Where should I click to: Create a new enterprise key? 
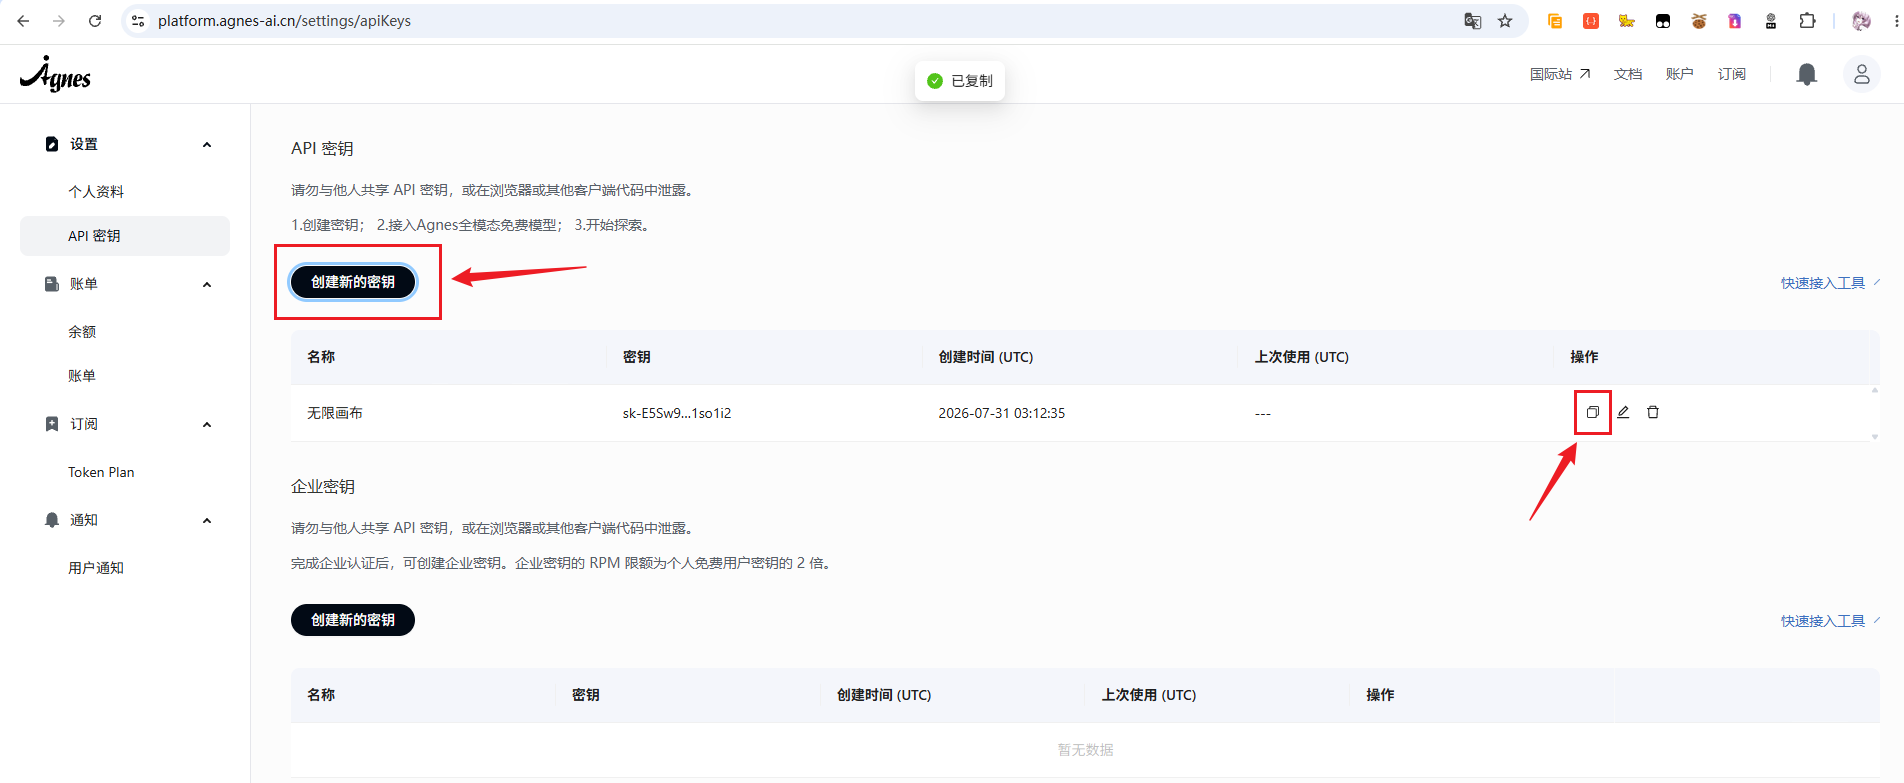click(353, 620)
